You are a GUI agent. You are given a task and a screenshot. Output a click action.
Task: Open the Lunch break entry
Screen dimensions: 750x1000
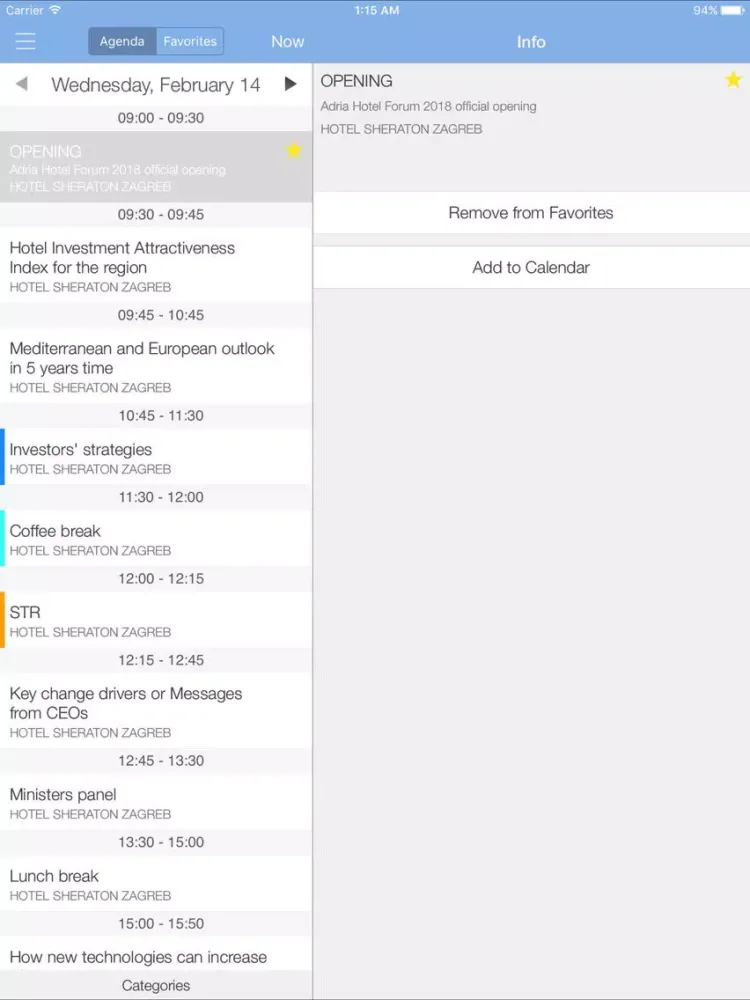[x=156, y=884]
